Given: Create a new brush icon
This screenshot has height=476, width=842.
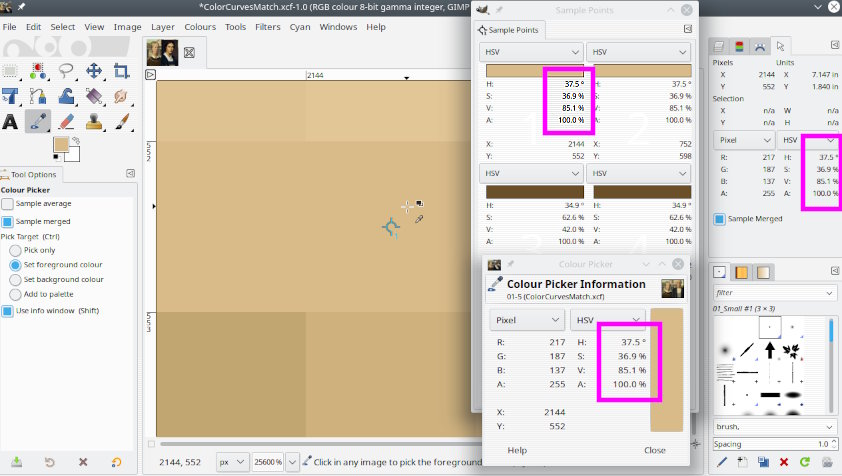Looking at the screenshot, I should 743,462.
